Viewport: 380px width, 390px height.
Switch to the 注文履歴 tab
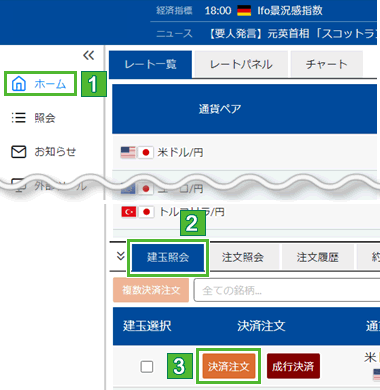pos(318,257)
